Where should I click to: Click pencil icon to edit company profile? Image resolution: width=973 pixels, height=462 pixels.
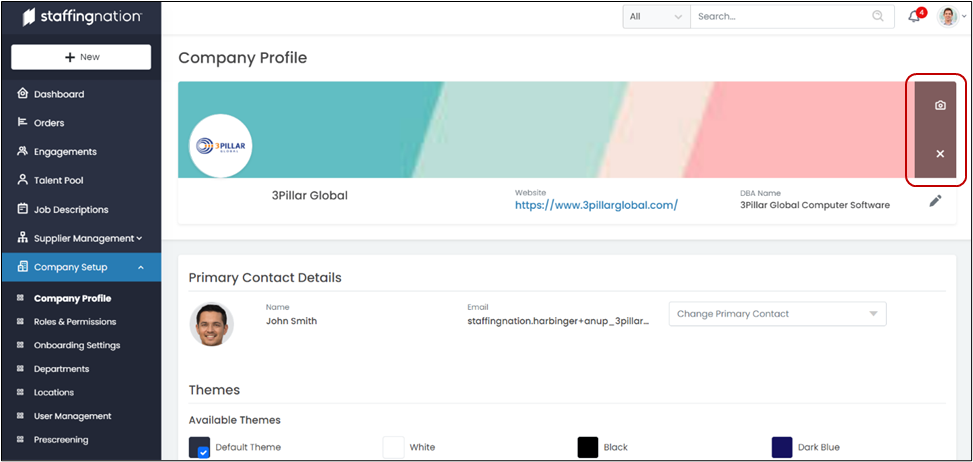935,201
